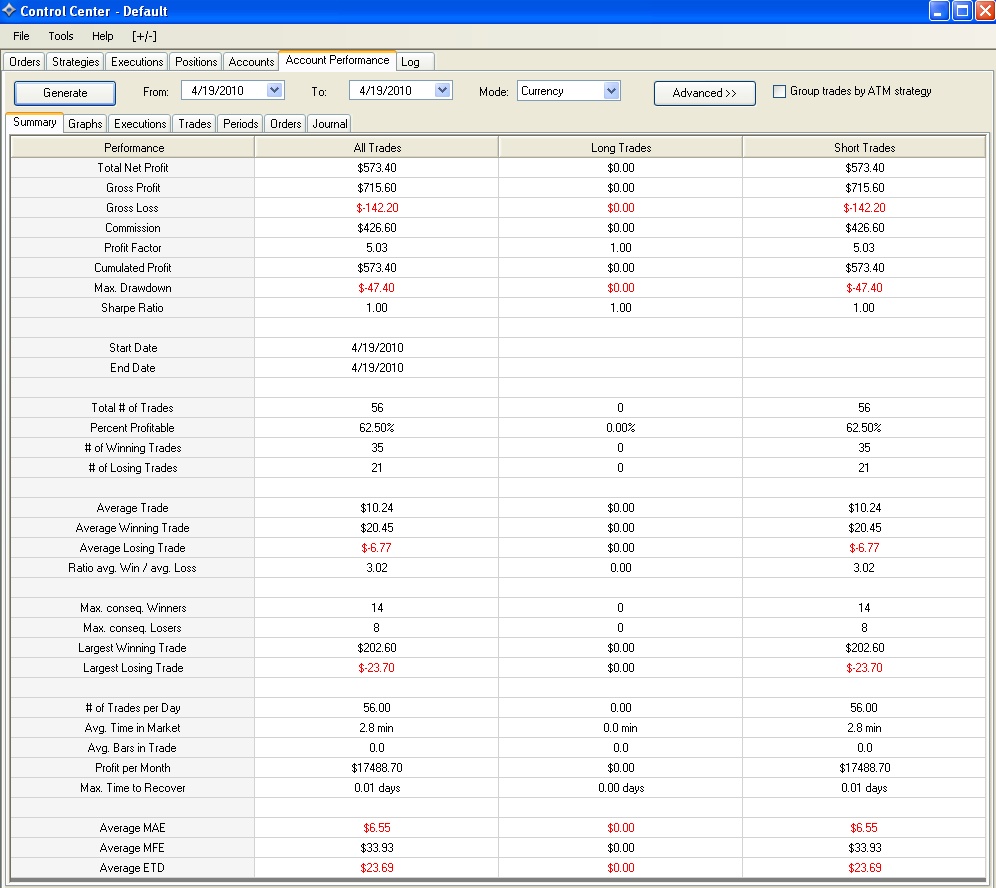Viewport: 996px width, 888px height.
Task: Click the Total # of Trades label
Action: click(x=132, y=408)
